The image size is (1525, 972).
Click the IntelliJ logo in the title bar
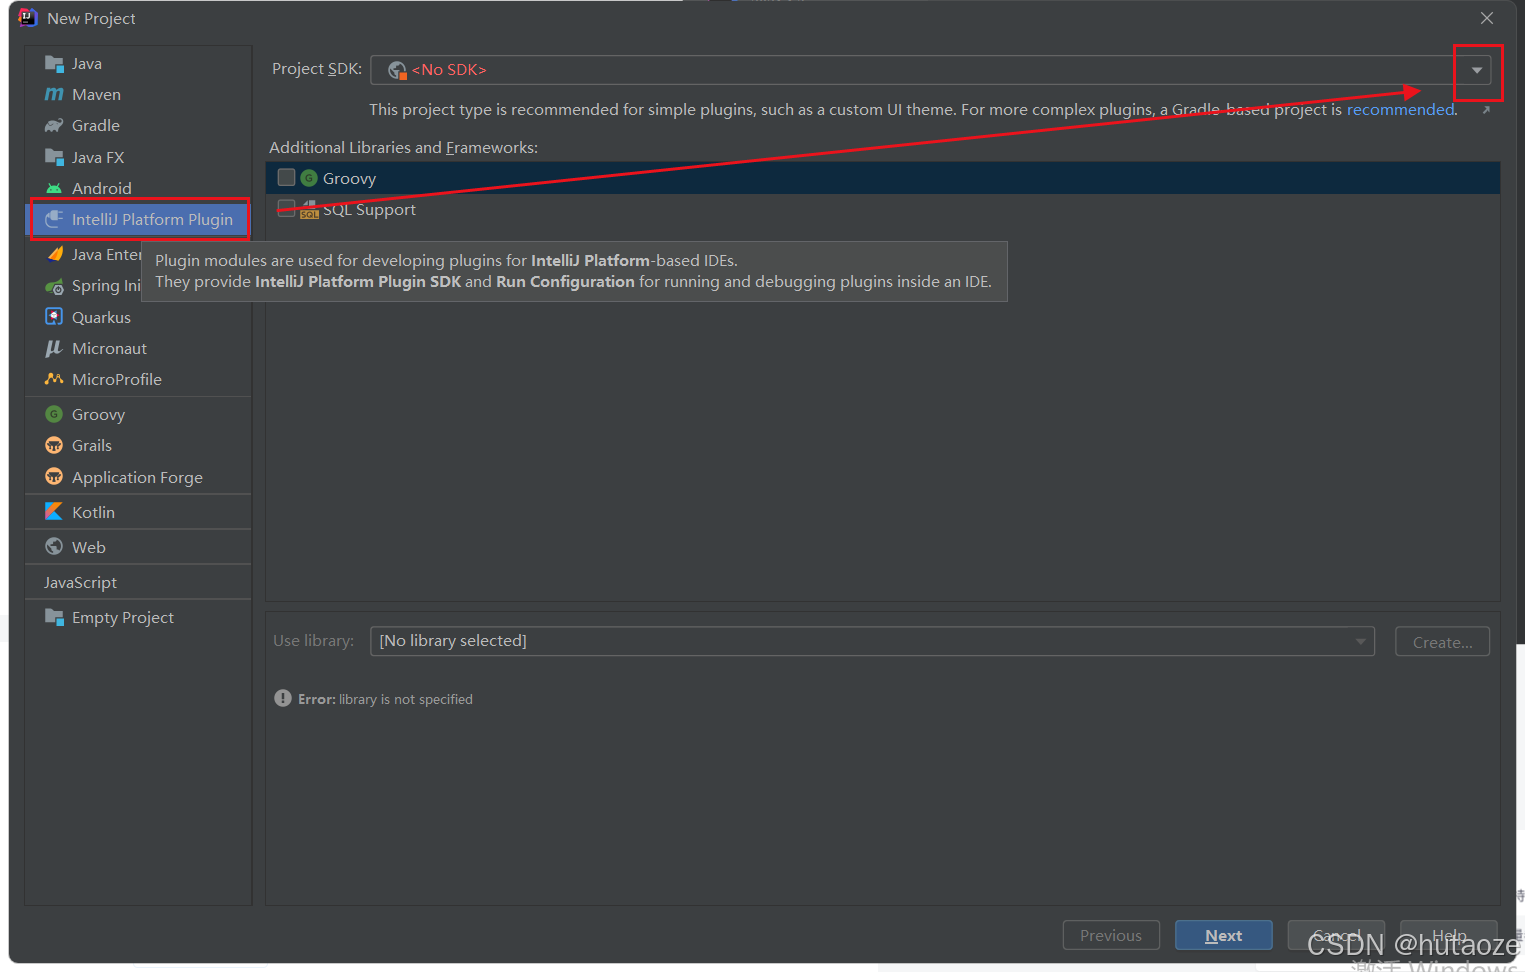click(28, 17)
